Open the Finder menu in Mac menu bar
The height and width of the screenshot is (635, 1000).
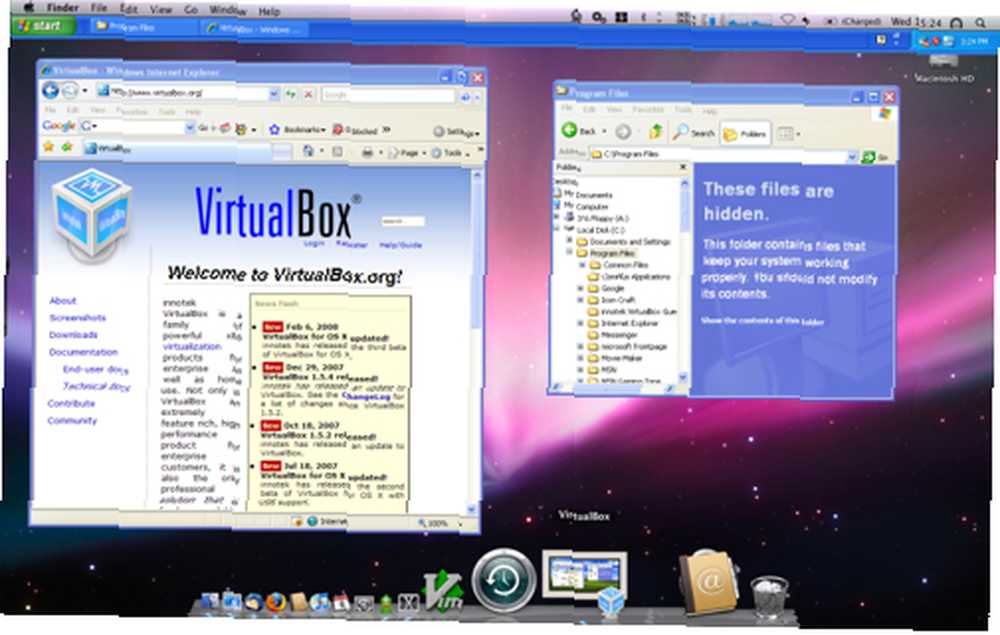[x=62, y=8]
